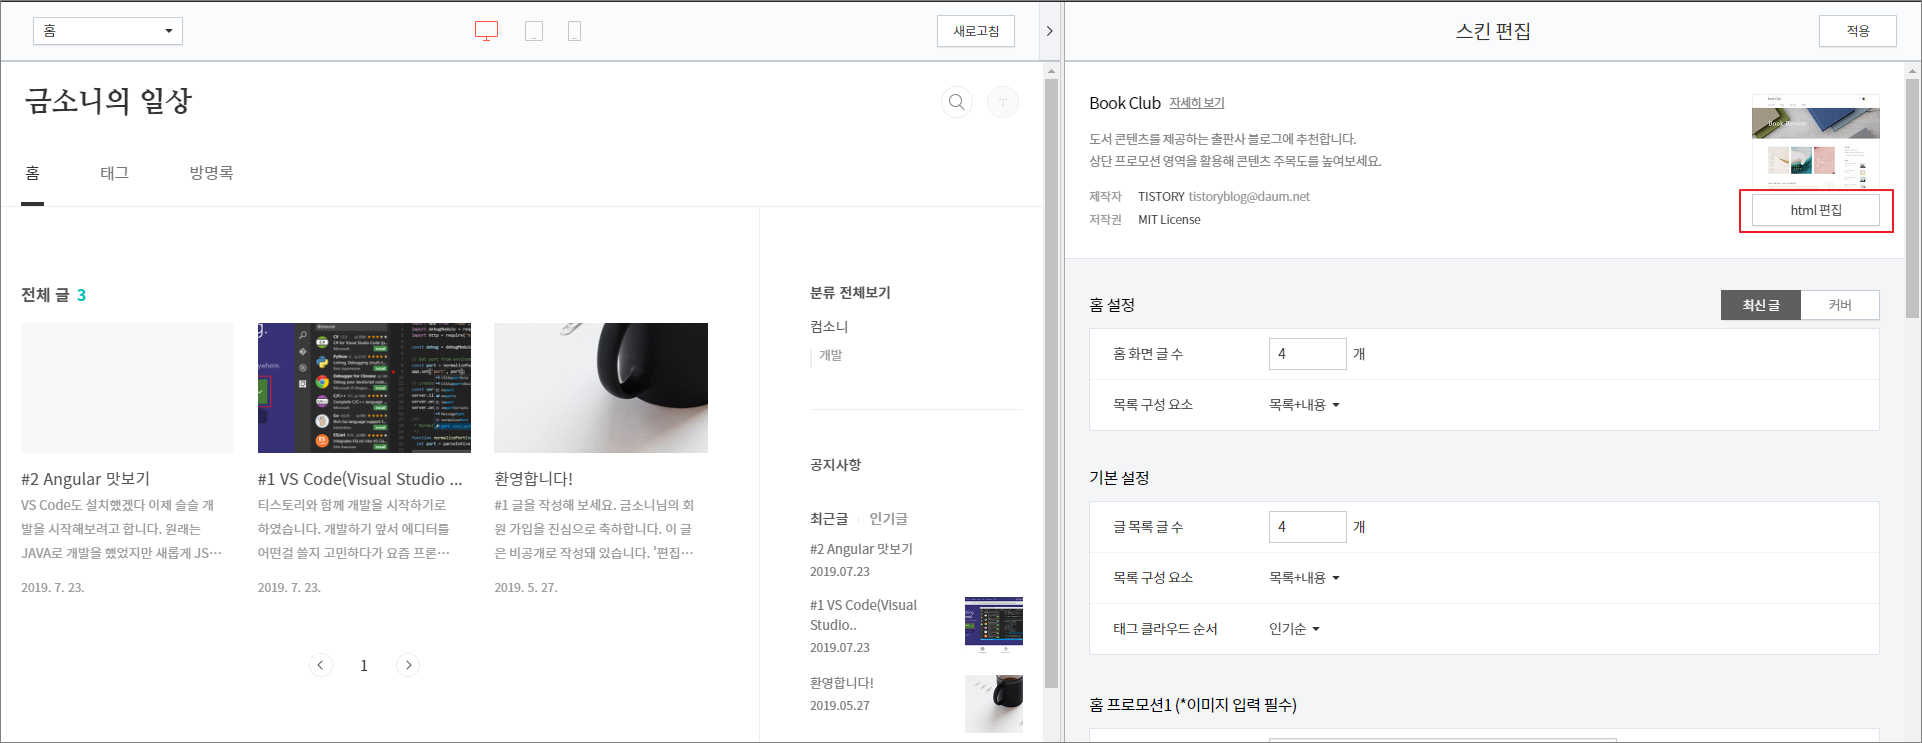Go to next page arrow in pagination

point(408,665)
